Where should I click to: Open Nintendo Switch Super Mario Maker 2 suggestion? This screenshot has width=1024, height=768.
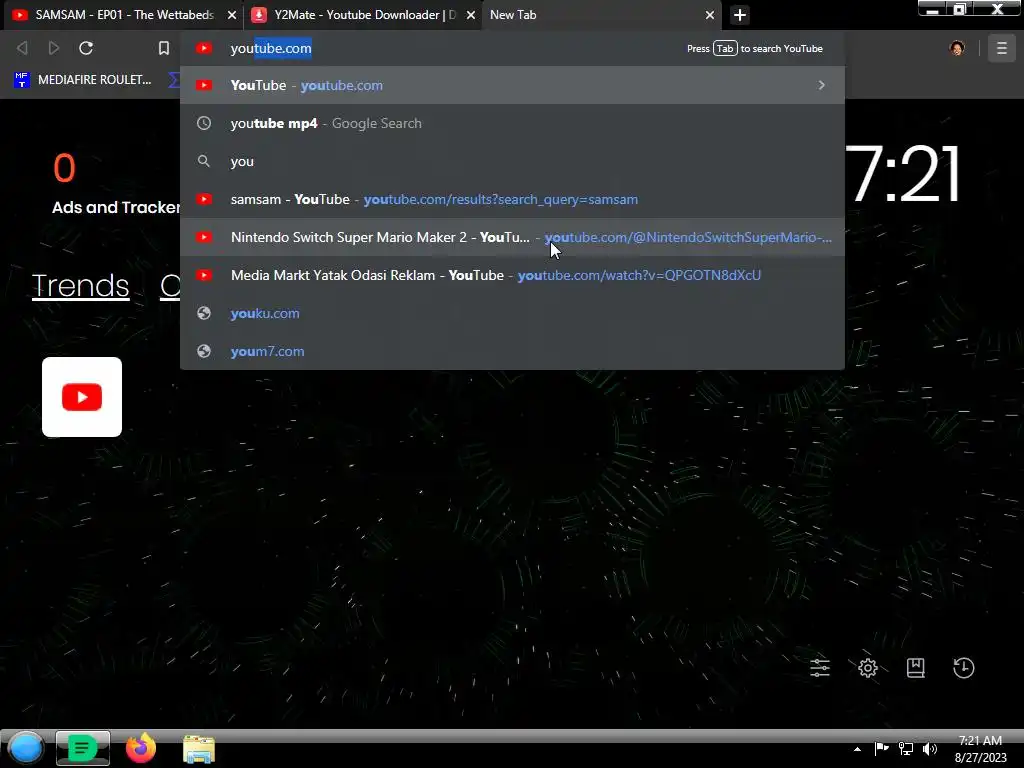coord(512,237)
